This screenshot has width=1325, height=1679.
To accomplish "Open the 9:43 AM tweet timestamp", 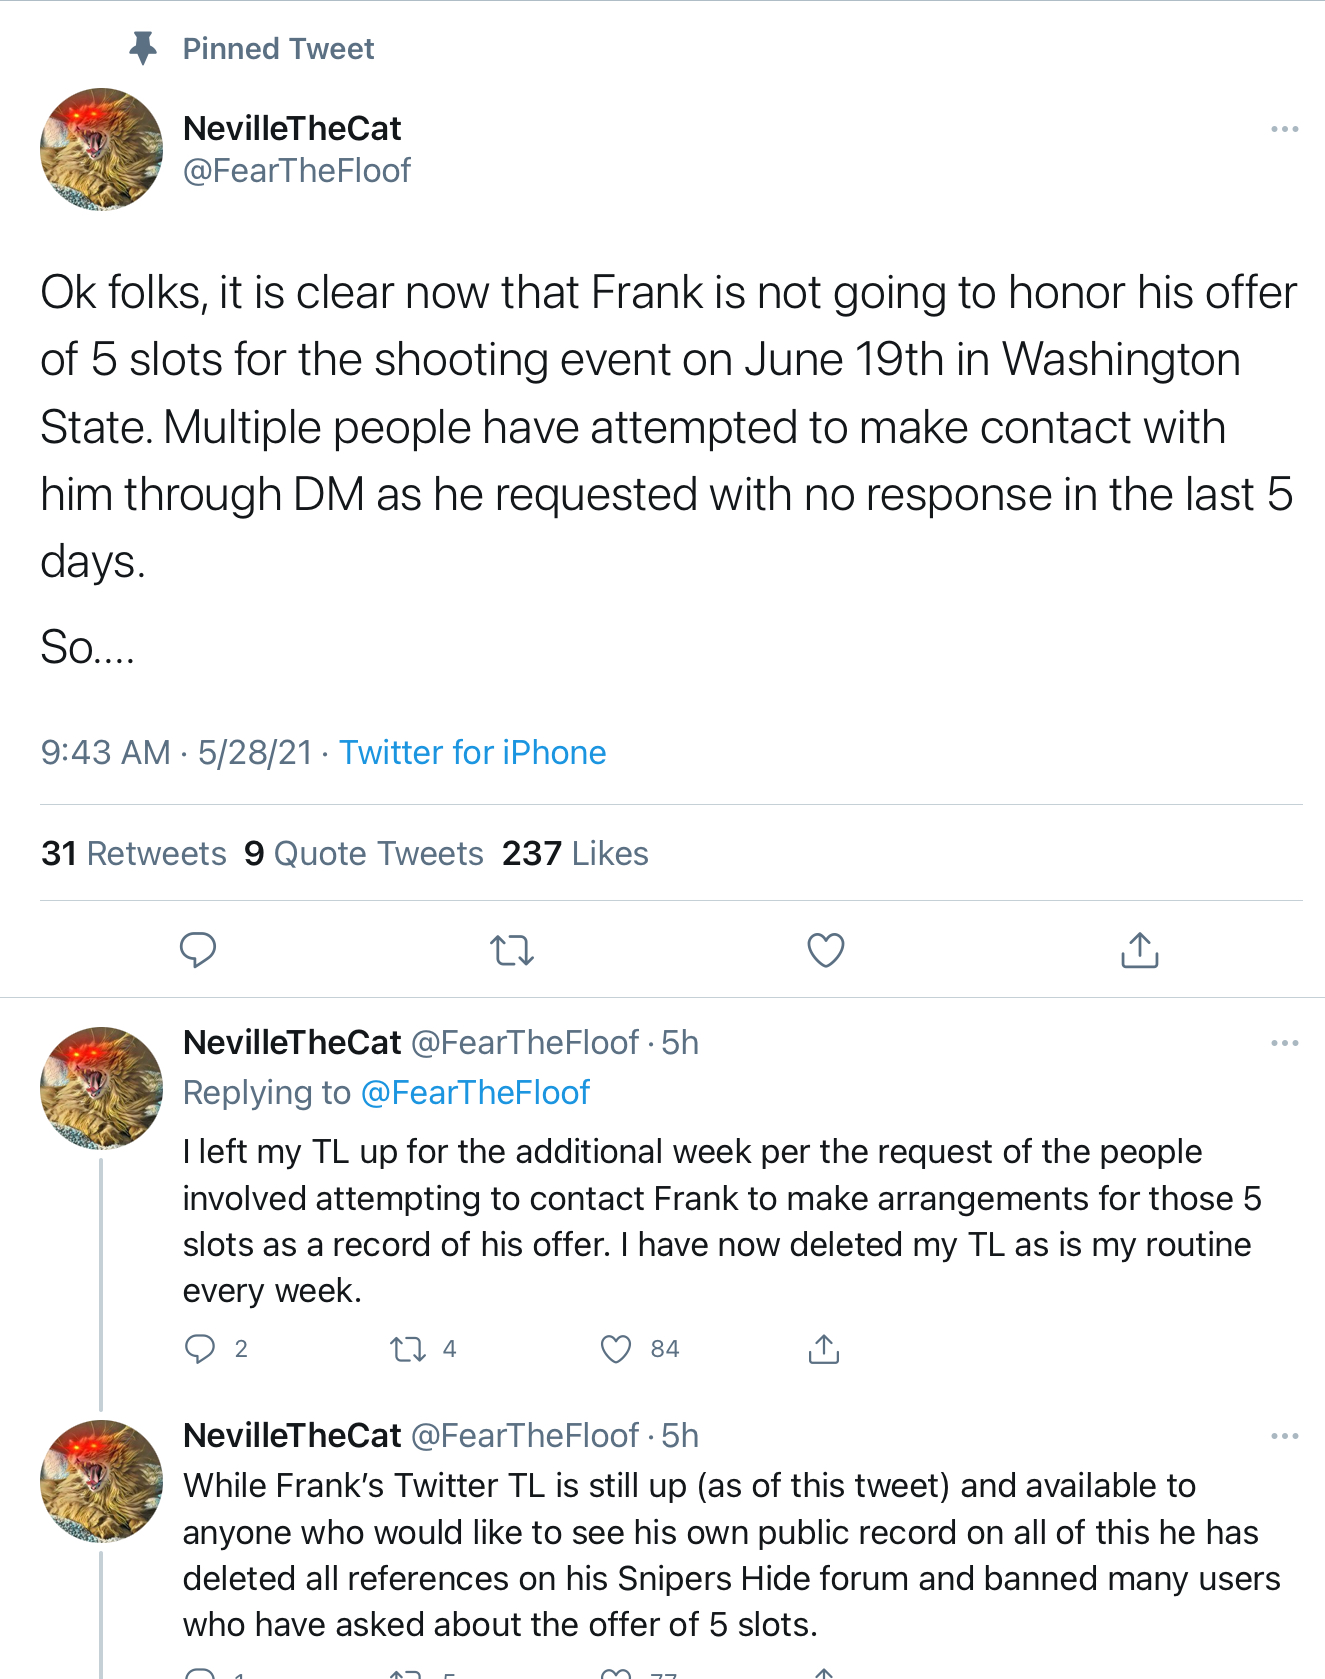I will [105, 752].
